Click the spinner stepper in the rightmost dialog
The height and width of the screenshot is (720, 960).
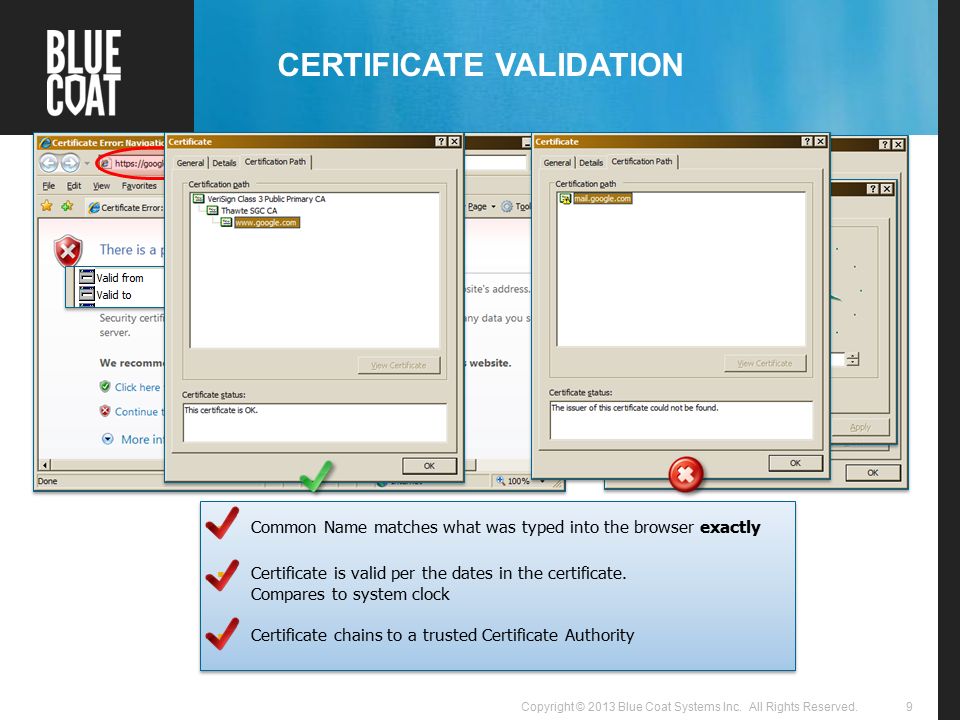click(x=853, y=359)
